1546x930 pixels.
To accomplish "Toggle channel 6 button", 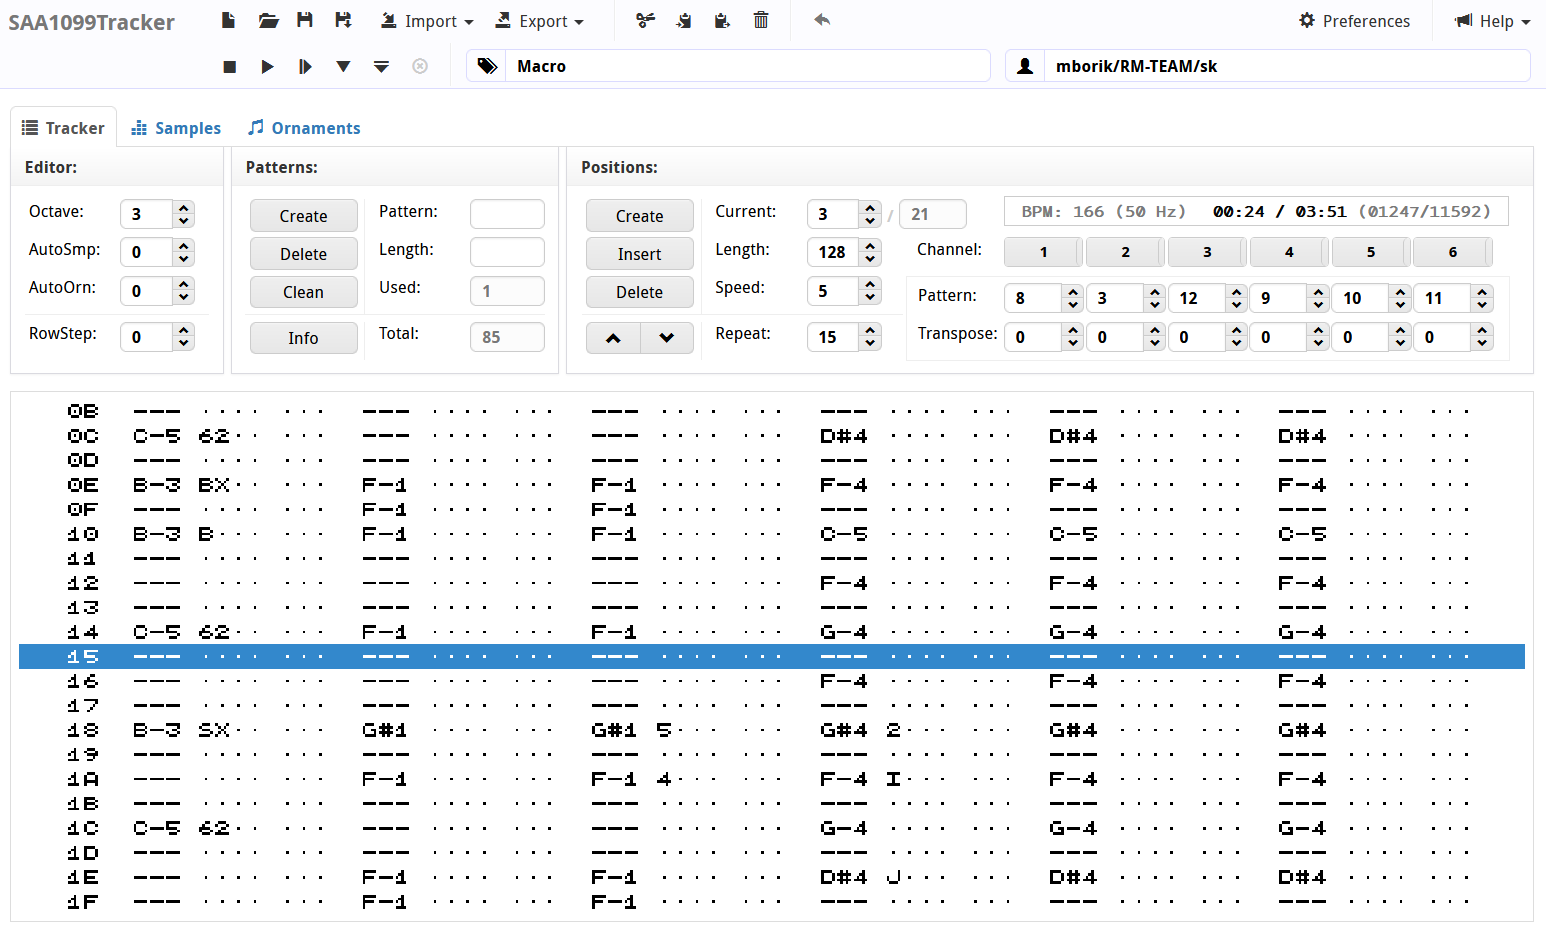I will click(1452, 252).
